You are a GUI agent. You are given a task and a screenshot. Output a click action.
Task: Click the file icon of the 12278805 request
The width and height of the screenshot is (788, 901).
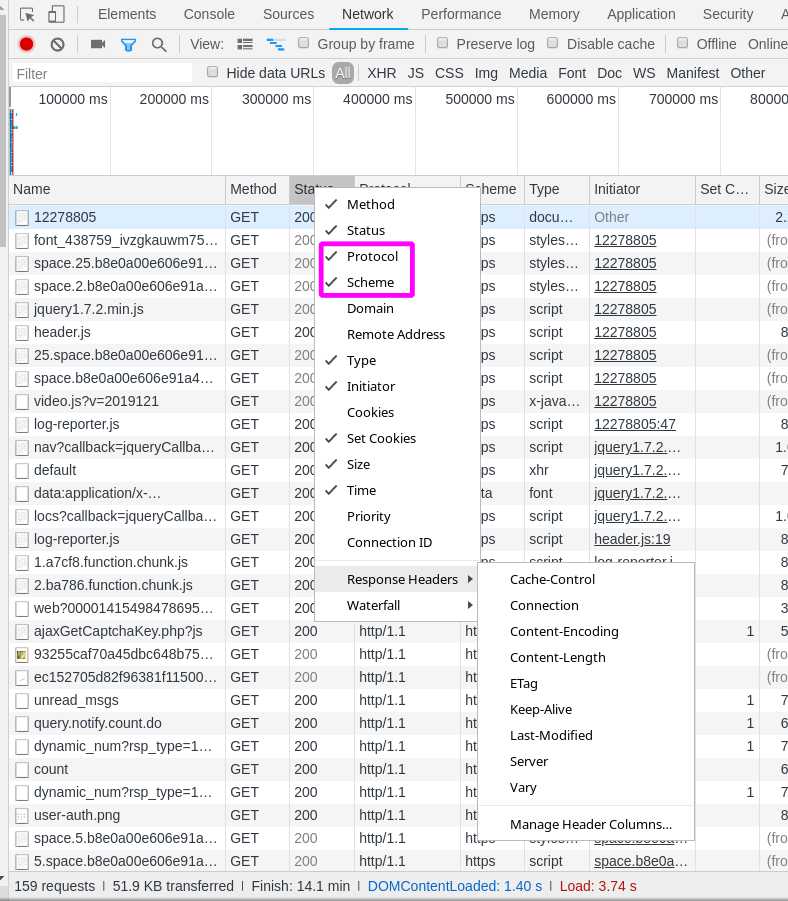(22, 217)
